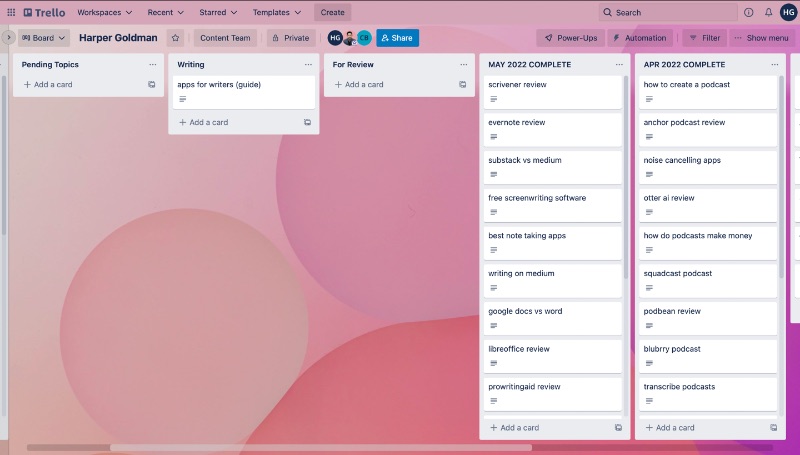The image size is (800, 455).
Task: Open the Recent dropdown
Action: (x=165, y=12)
